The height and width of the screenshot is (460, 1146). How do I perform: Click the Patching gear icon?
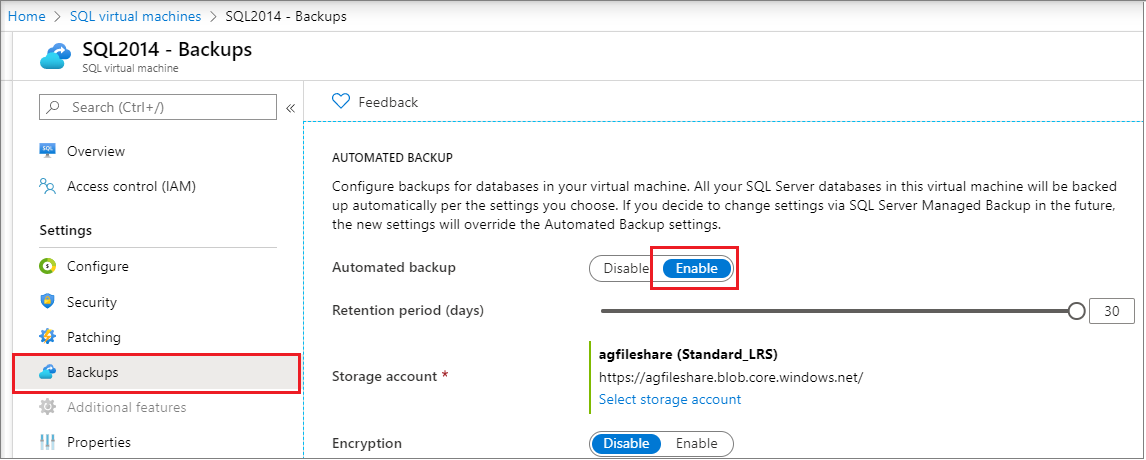47,337
